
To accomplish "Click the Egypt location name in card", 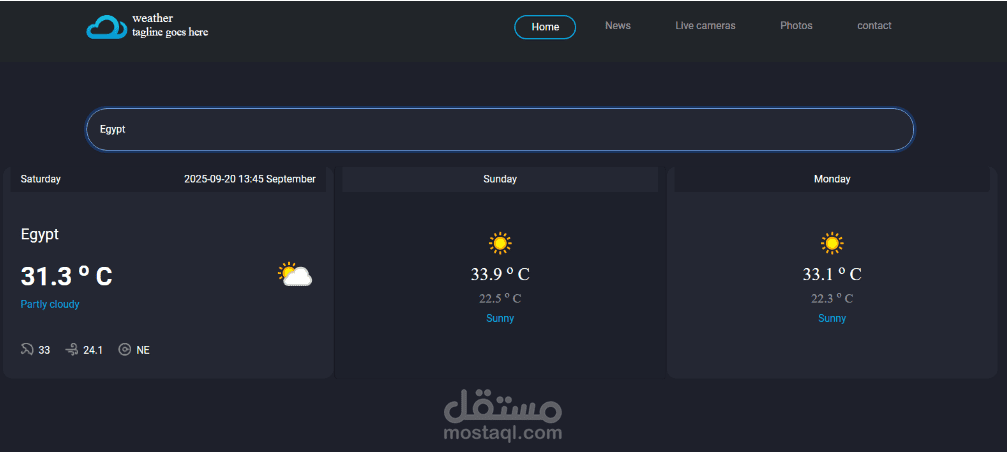I will click(40, 234).
